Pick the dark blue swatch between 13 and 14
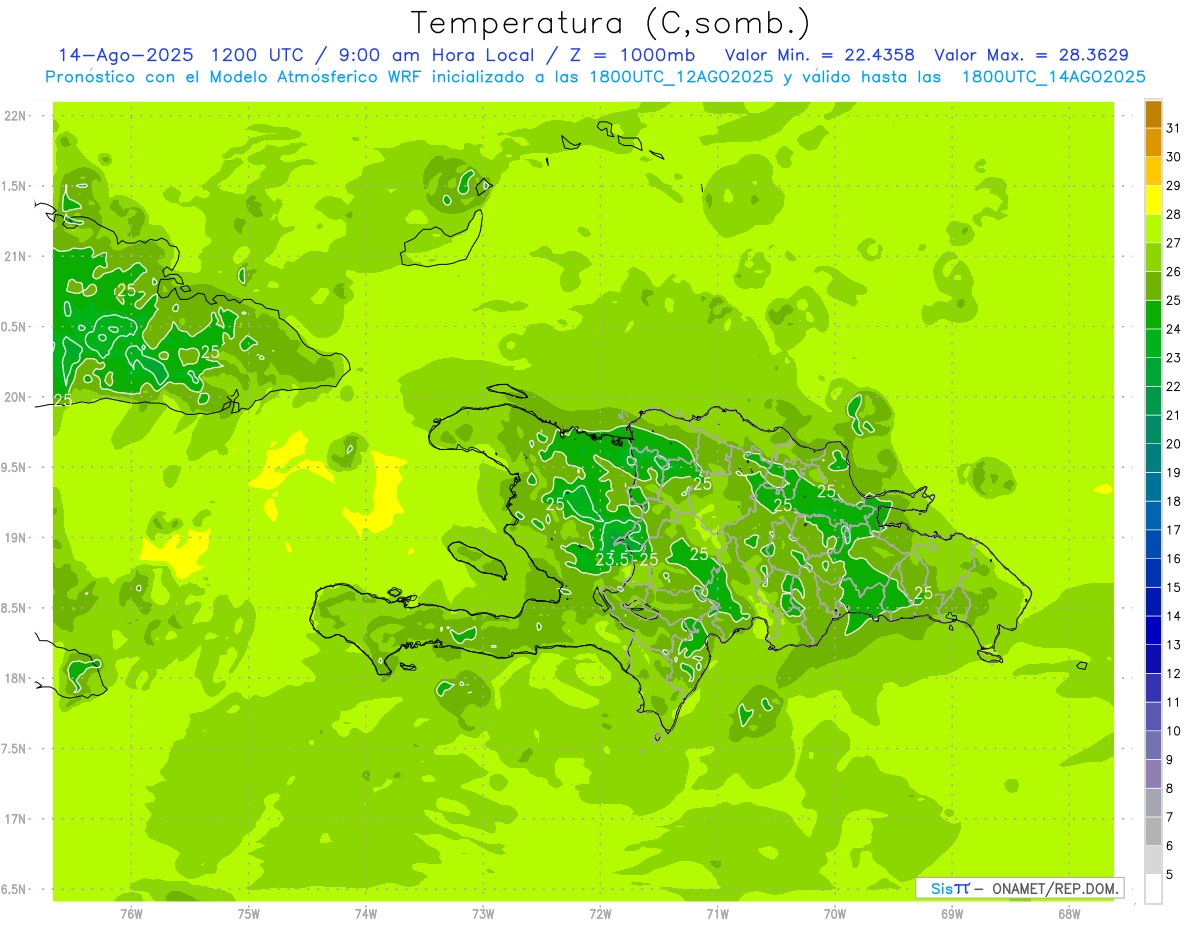 coord(1153,631)
